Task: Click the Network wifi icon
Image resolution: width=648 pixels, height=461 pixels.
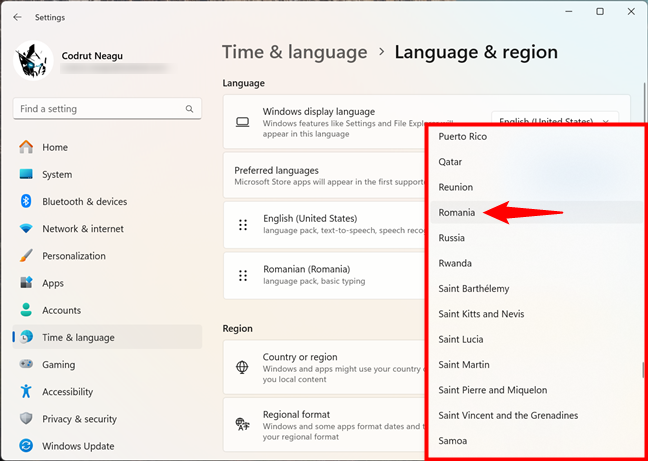Action: coord(26,228)
